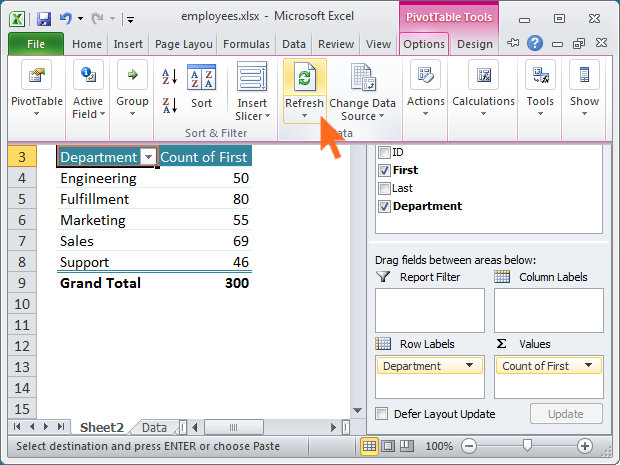Select the Sheet2 sheet tab
Screen dimensions: 620x465
point(102,427)
